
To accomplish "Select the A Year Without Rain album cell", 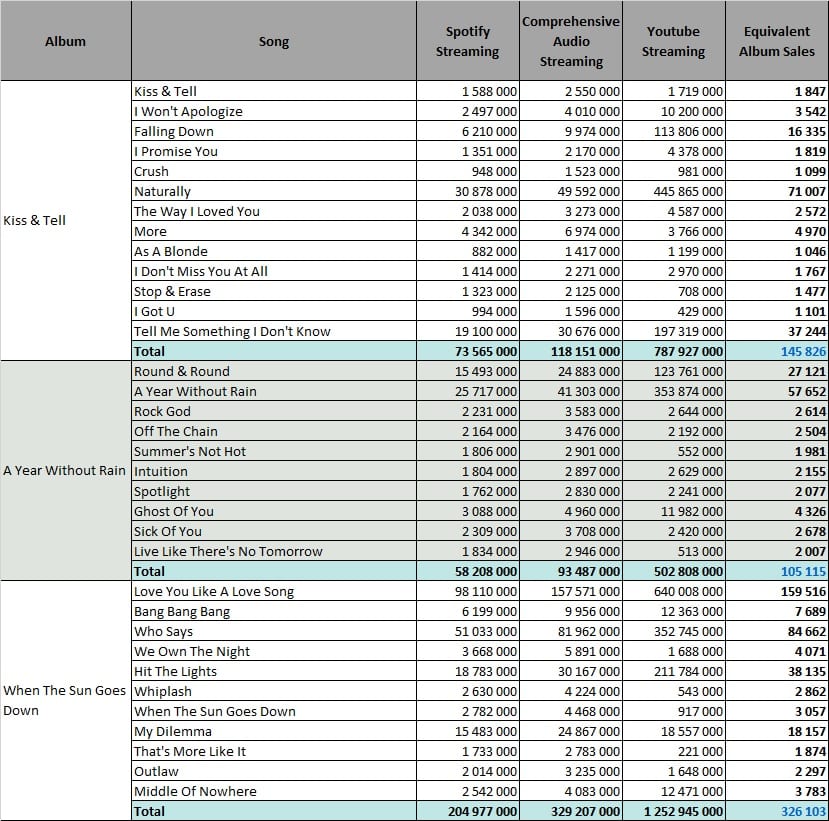I will [66, 471].
